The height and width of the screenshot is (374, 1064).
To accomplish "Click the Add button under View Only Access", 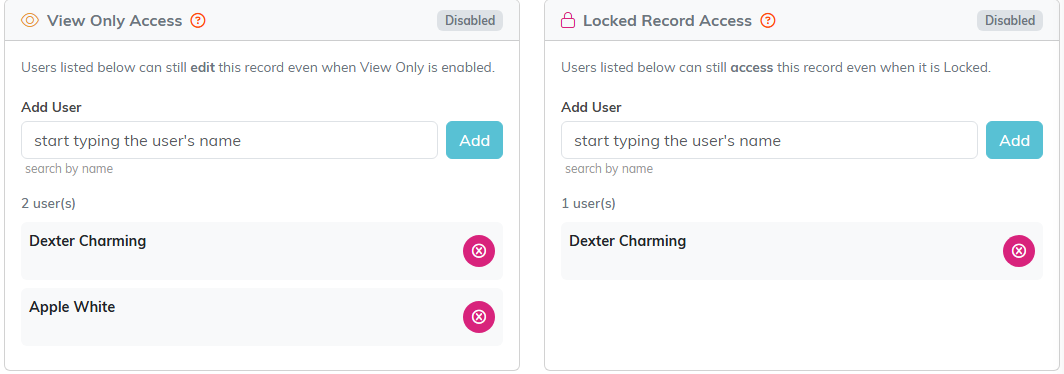I will click(x=474, y=140).
